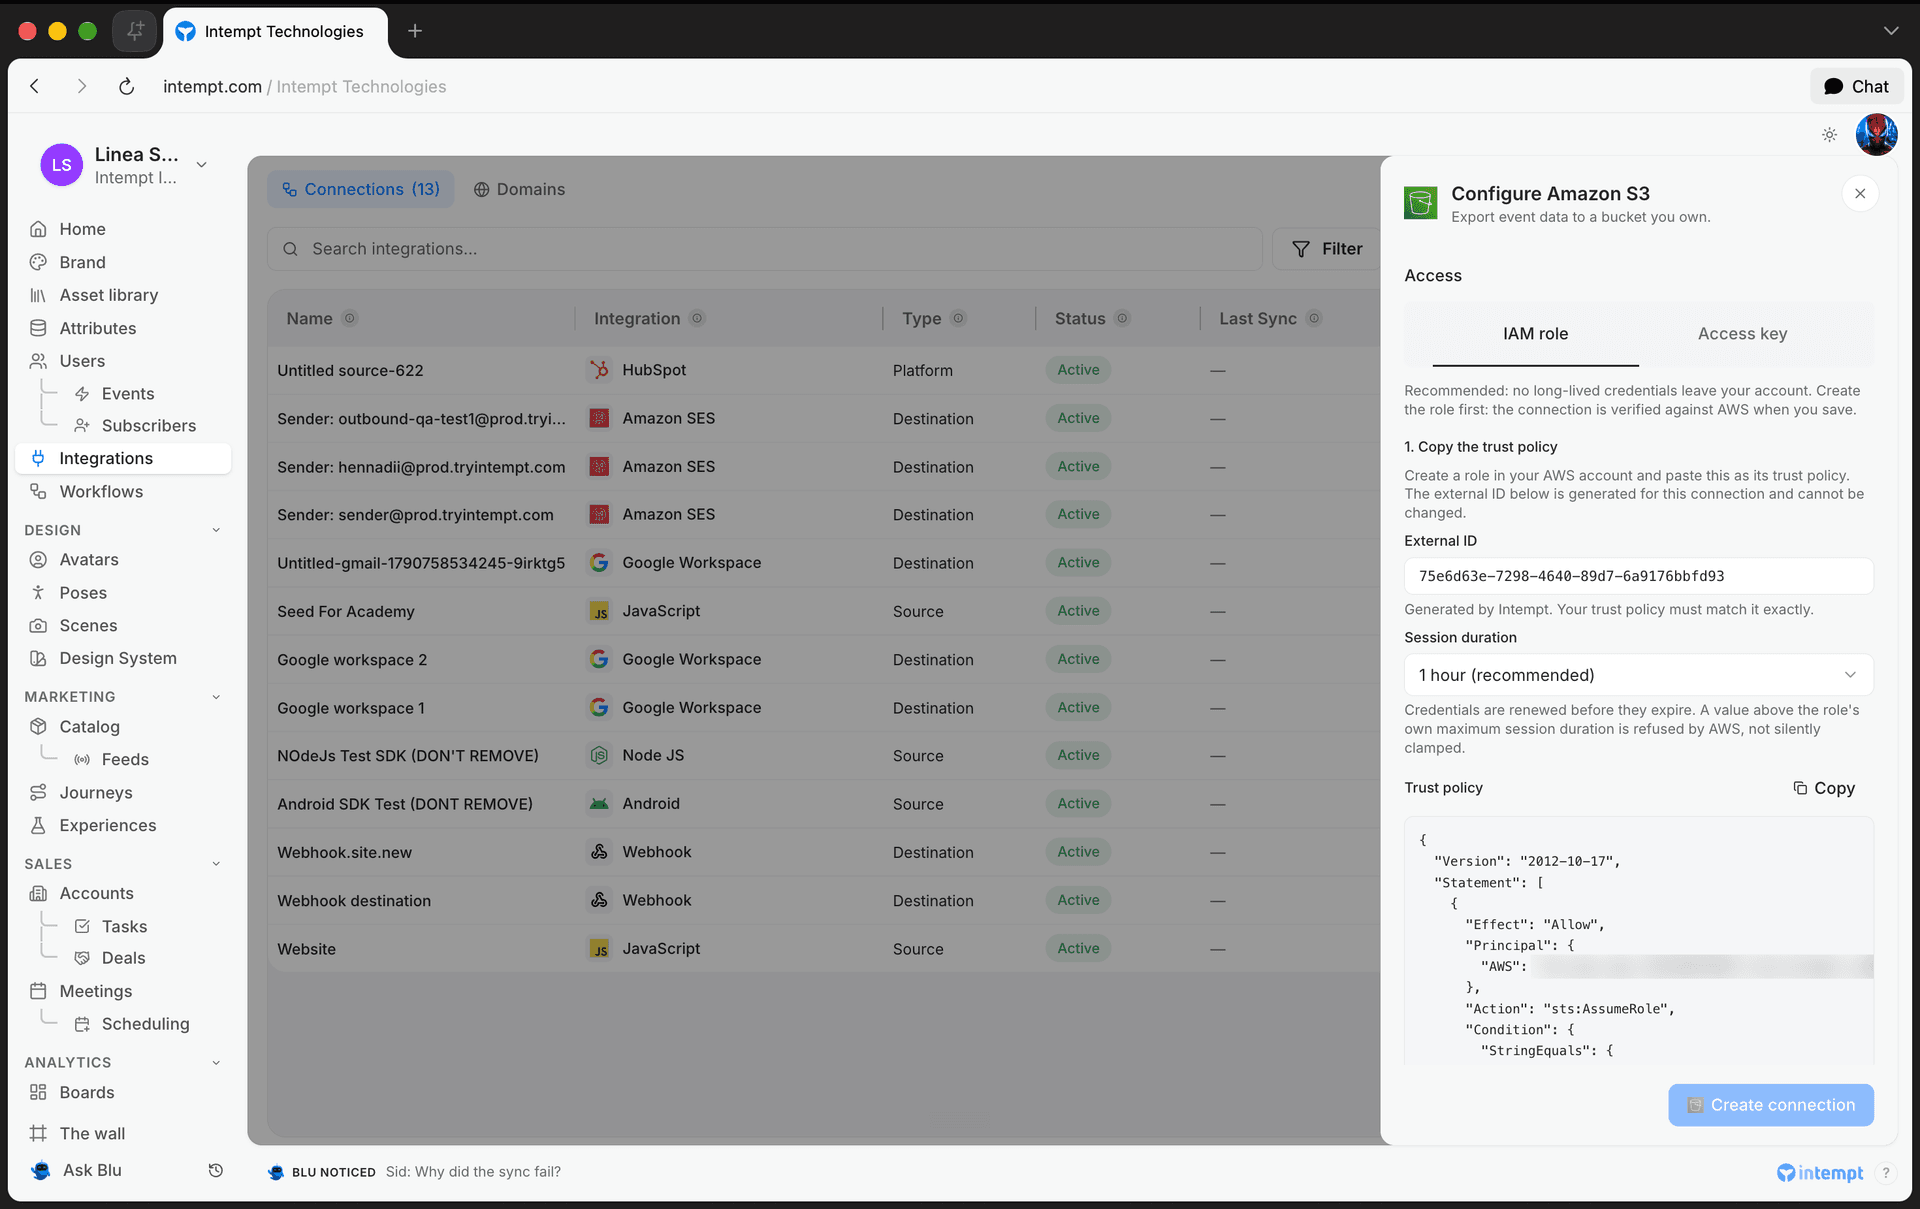Collapse the ANALYTICS section
Viewport: 1920px width, 1209px height.
coord(216,1063)
